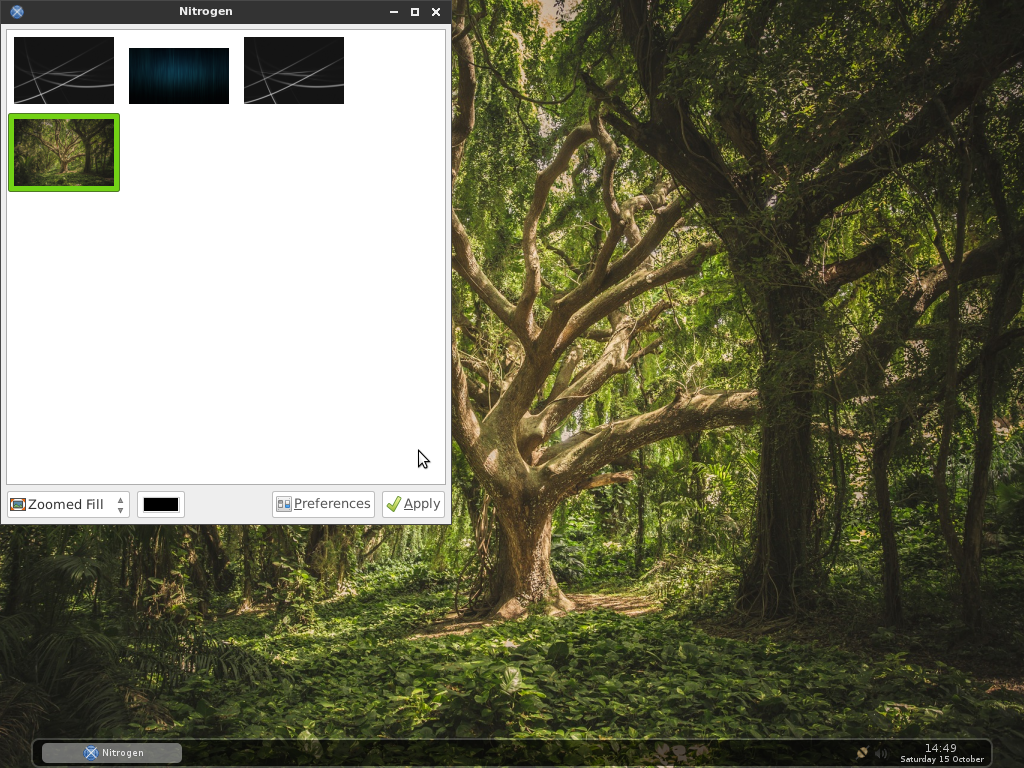Click the volume speaker icon in system tray

coord(881,753)
